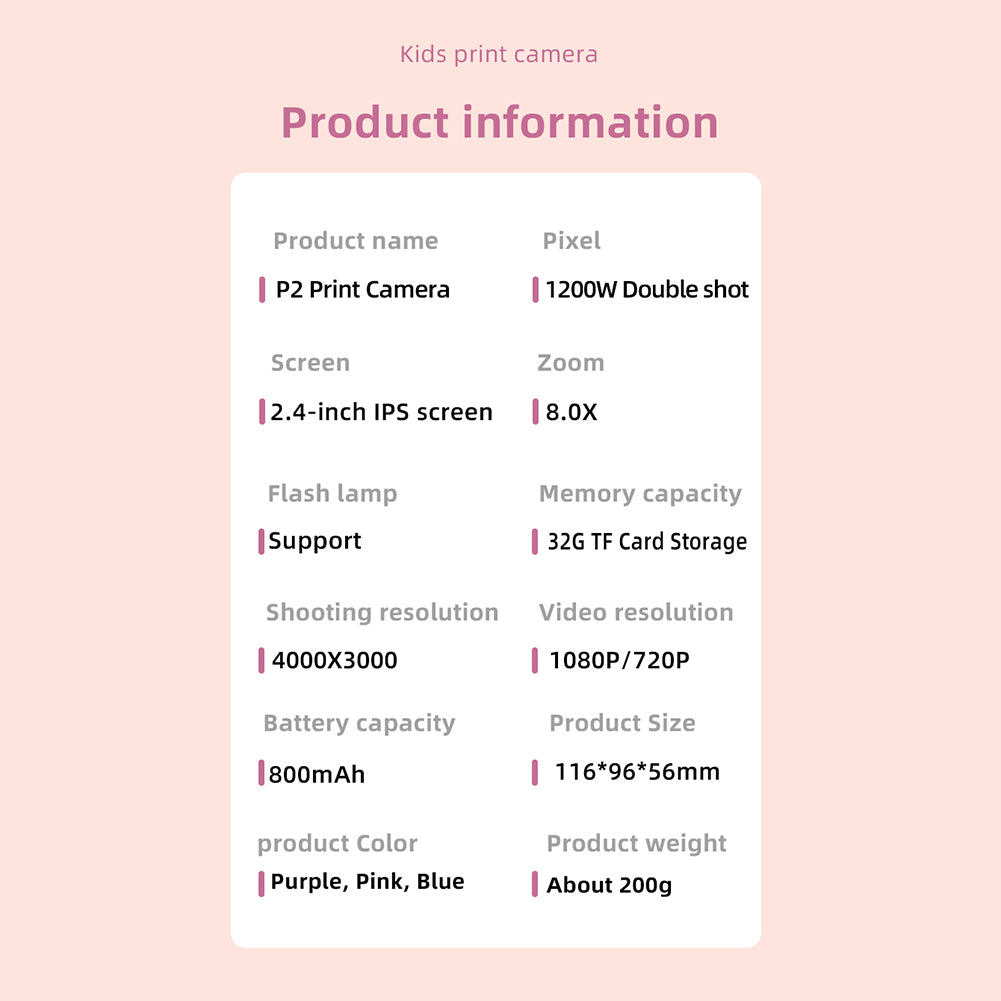Click the "Kids print camera" subtitle
The image size is (1001, 1001).
coord(499,54)
